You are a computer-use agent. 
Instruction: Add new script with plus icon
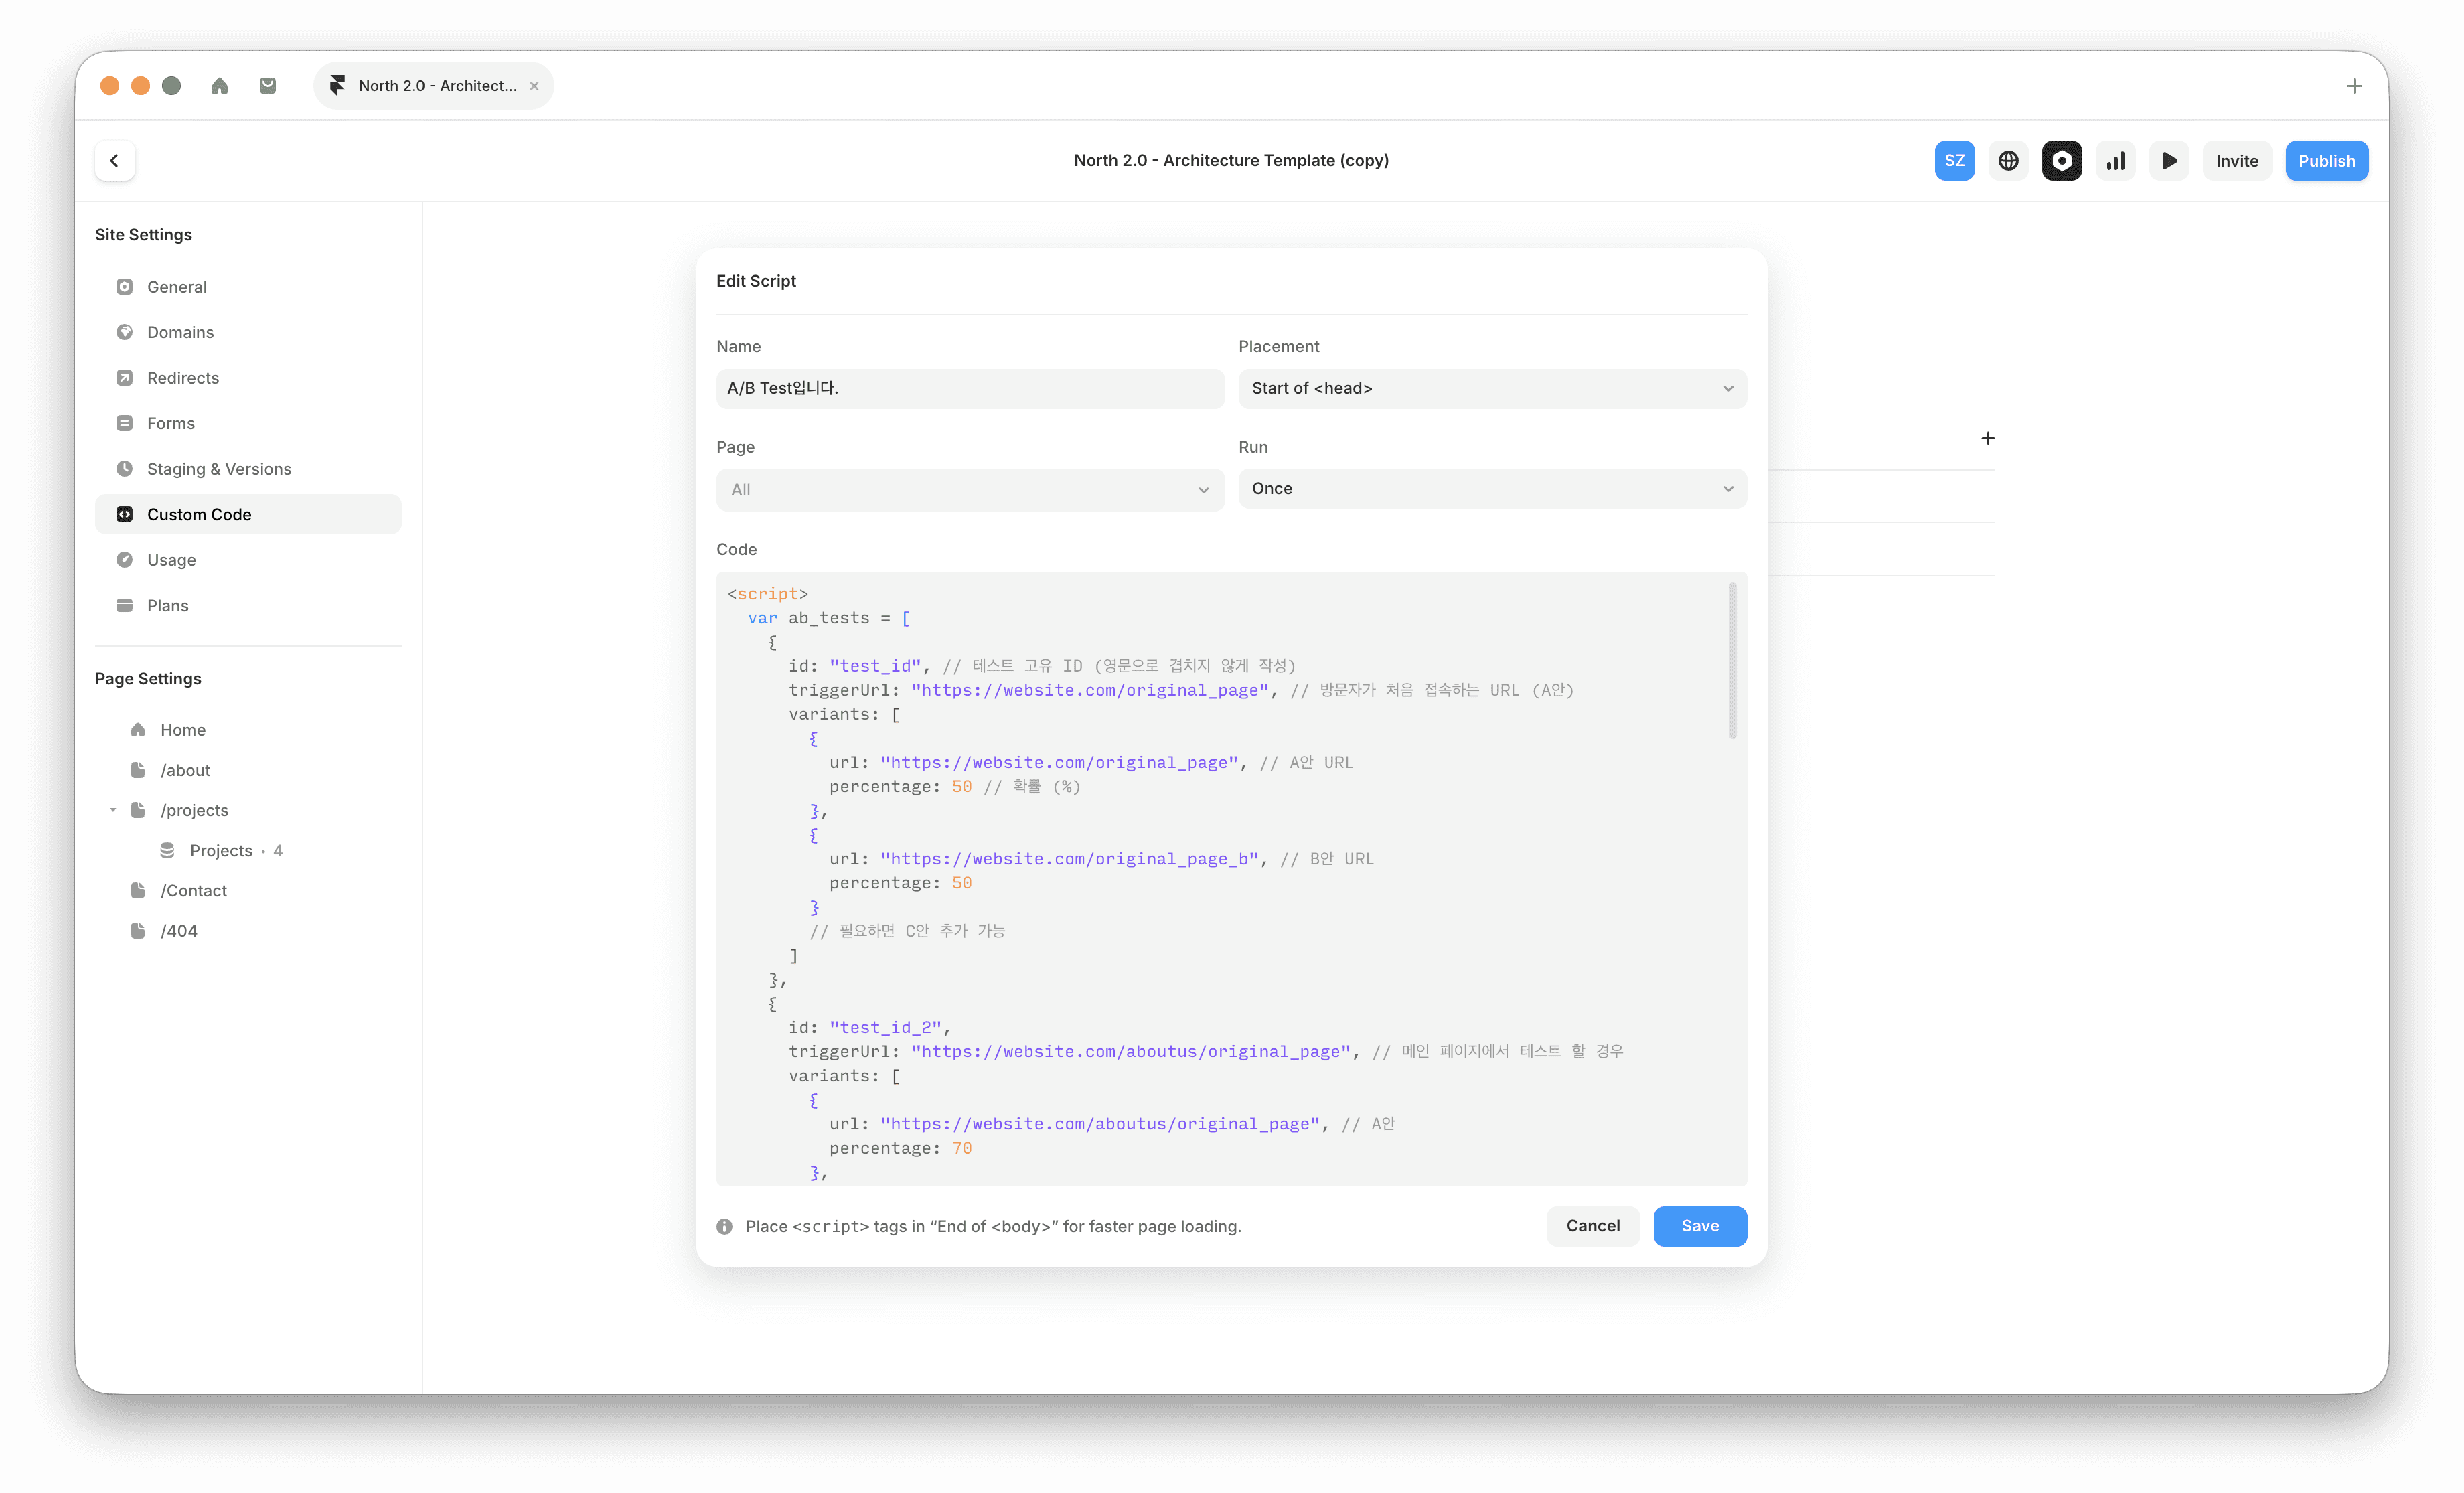tap(1987, 438)
